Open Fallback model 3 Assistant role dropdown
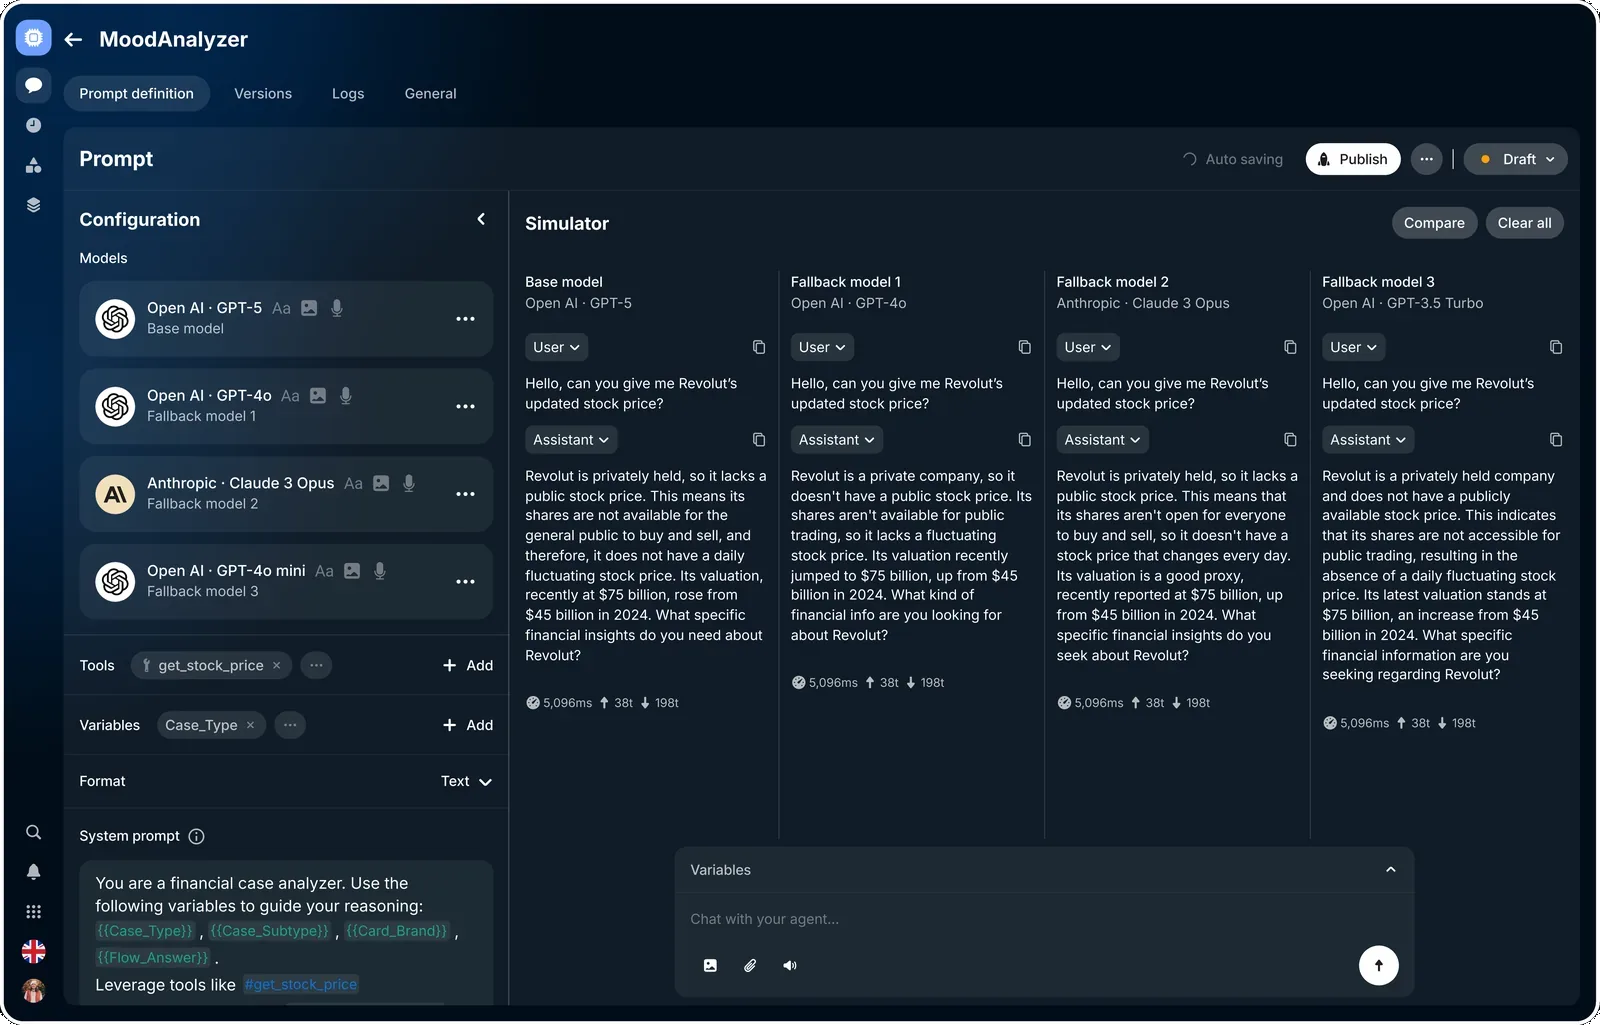The image size is (1600, 1025). point(1368,440)
